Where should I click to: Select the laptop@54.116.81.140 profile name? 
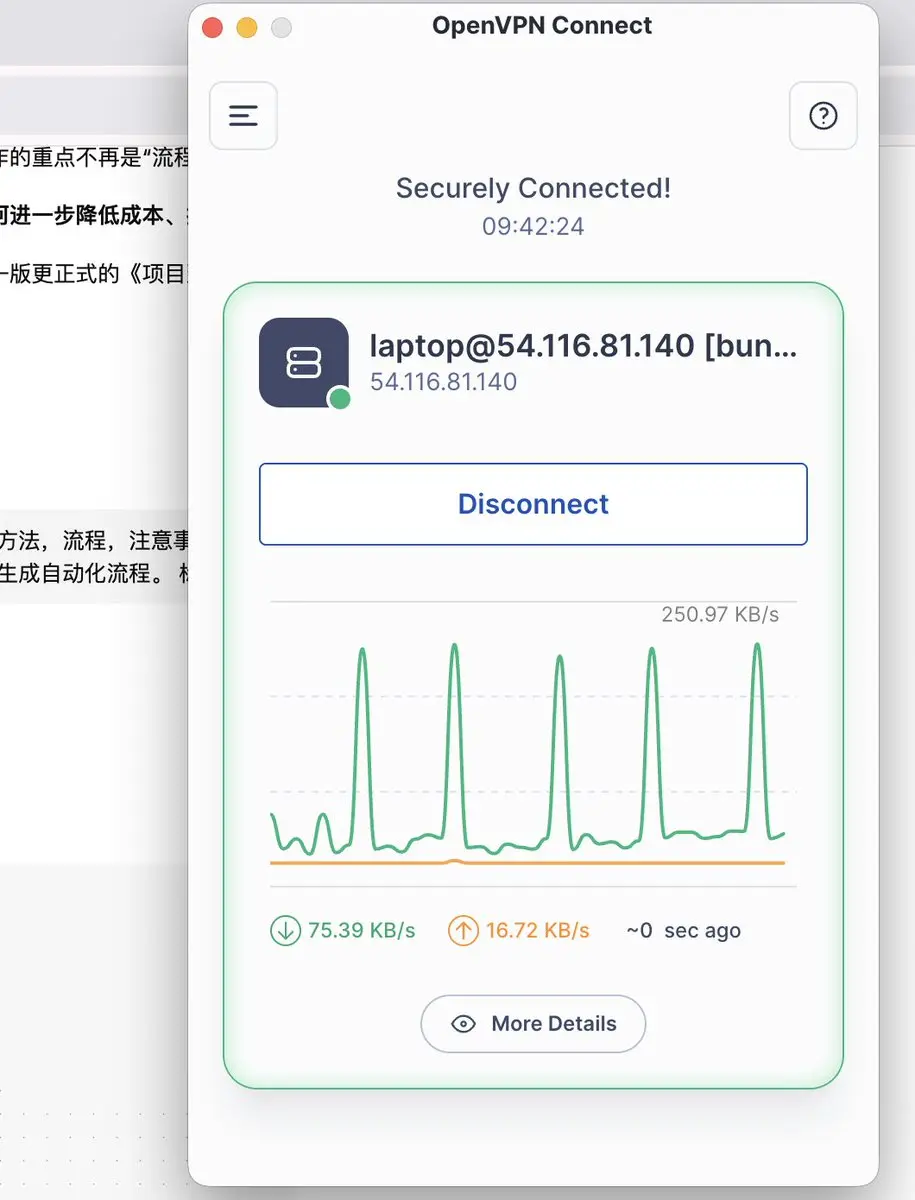[x=584, y=346]
